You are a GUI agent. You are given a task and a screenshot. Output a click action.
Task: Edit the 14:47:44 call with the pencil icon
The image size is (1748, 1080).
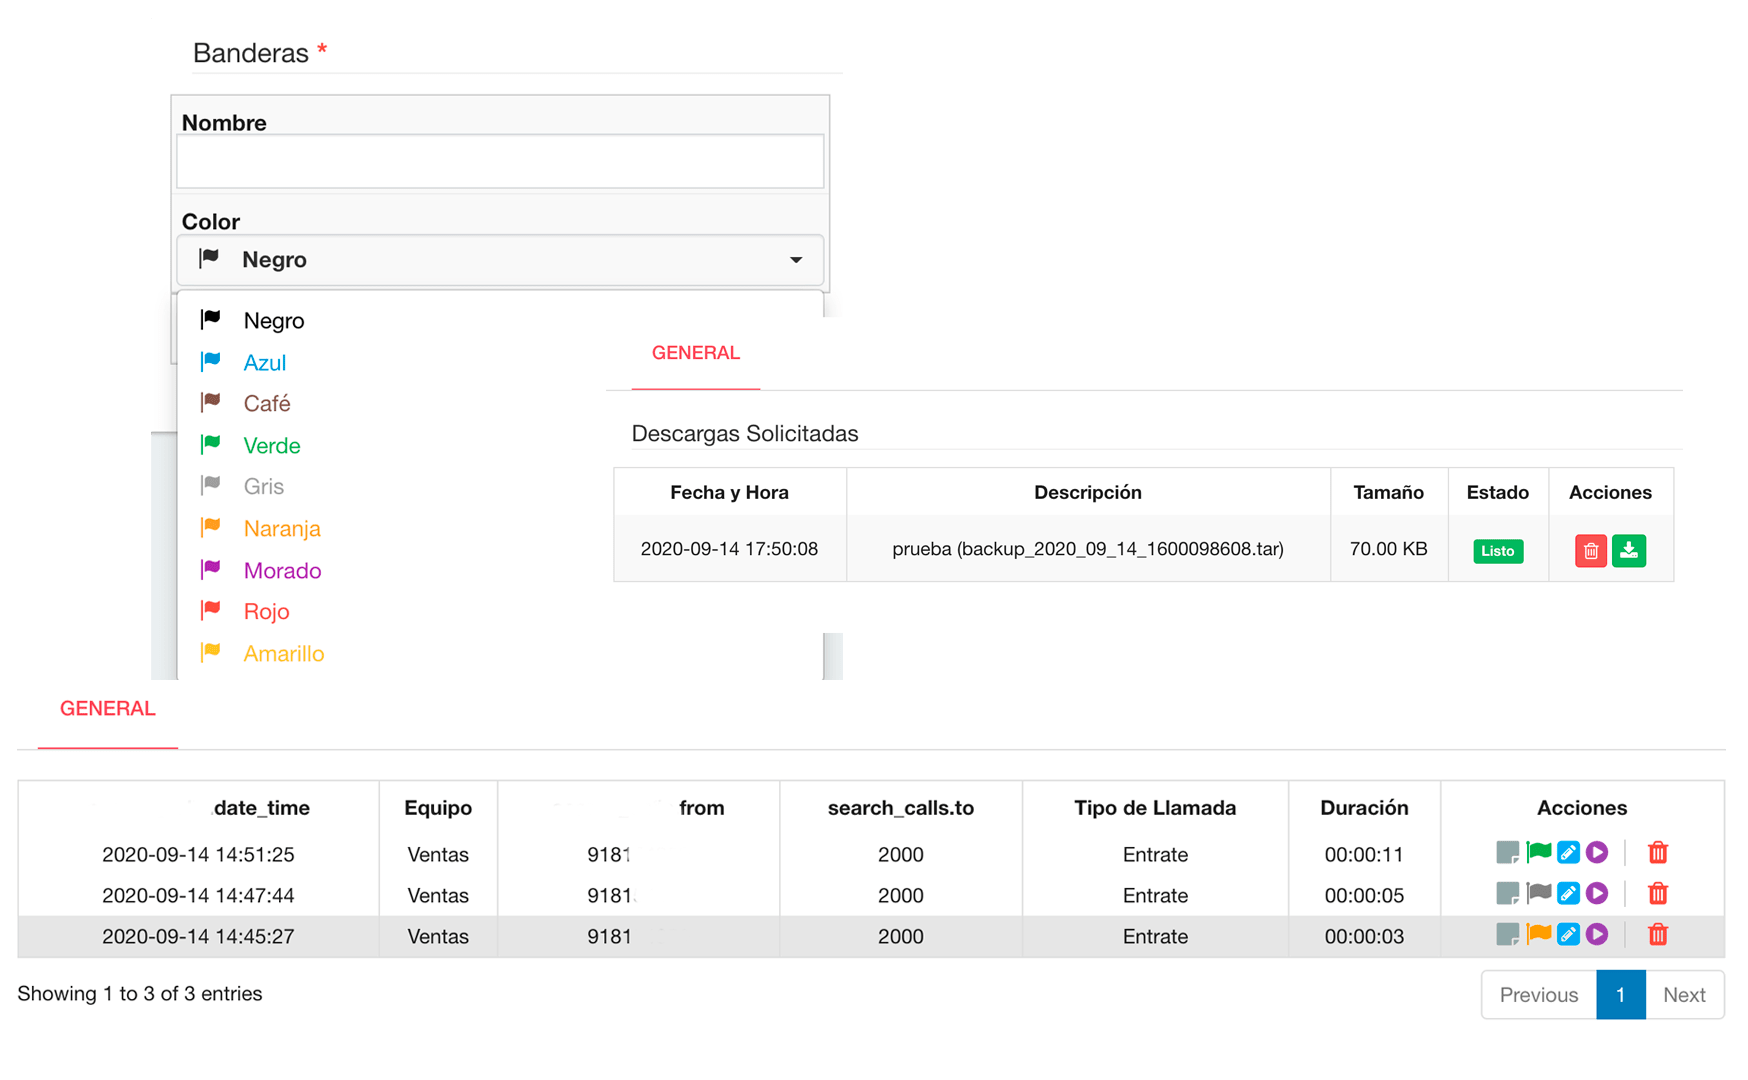point(1568,894)
